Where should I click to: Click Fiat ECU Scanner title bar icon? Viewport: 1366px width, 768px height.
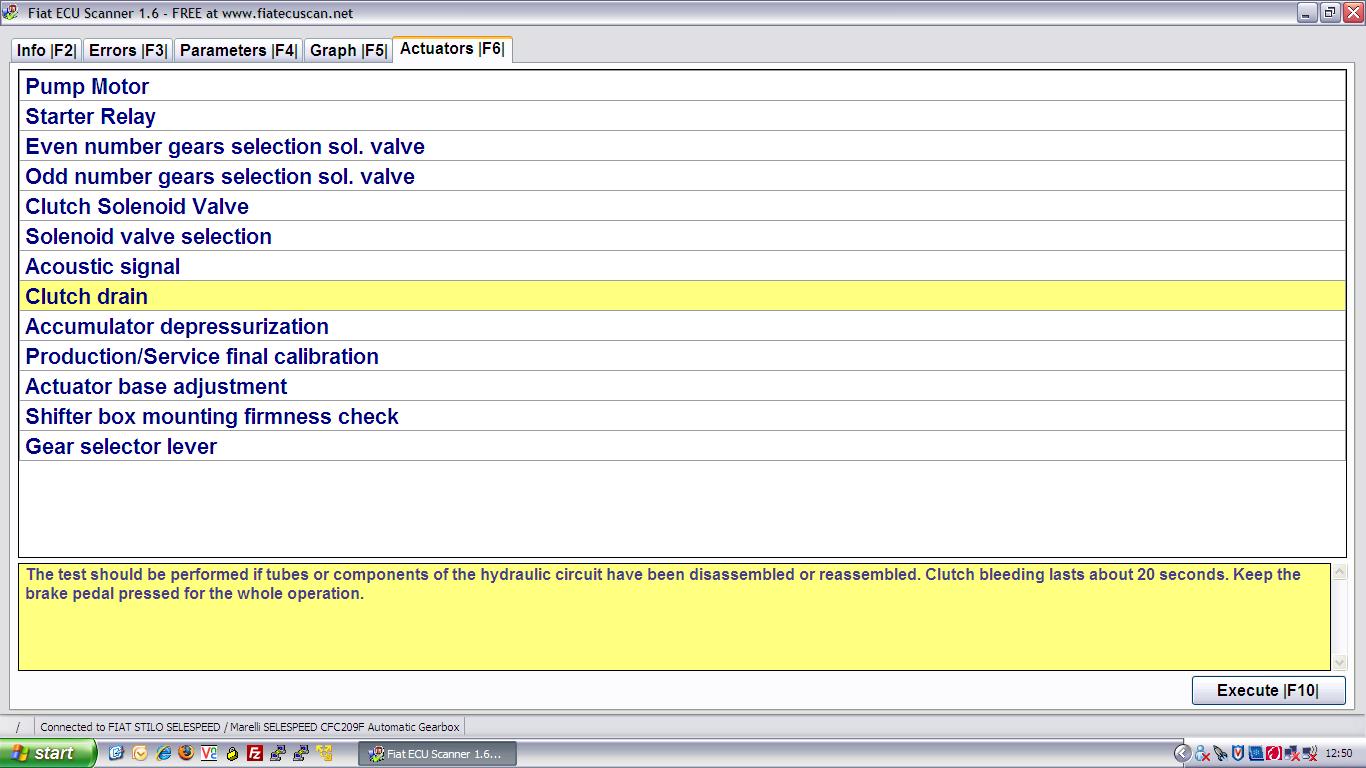(11, 13)
